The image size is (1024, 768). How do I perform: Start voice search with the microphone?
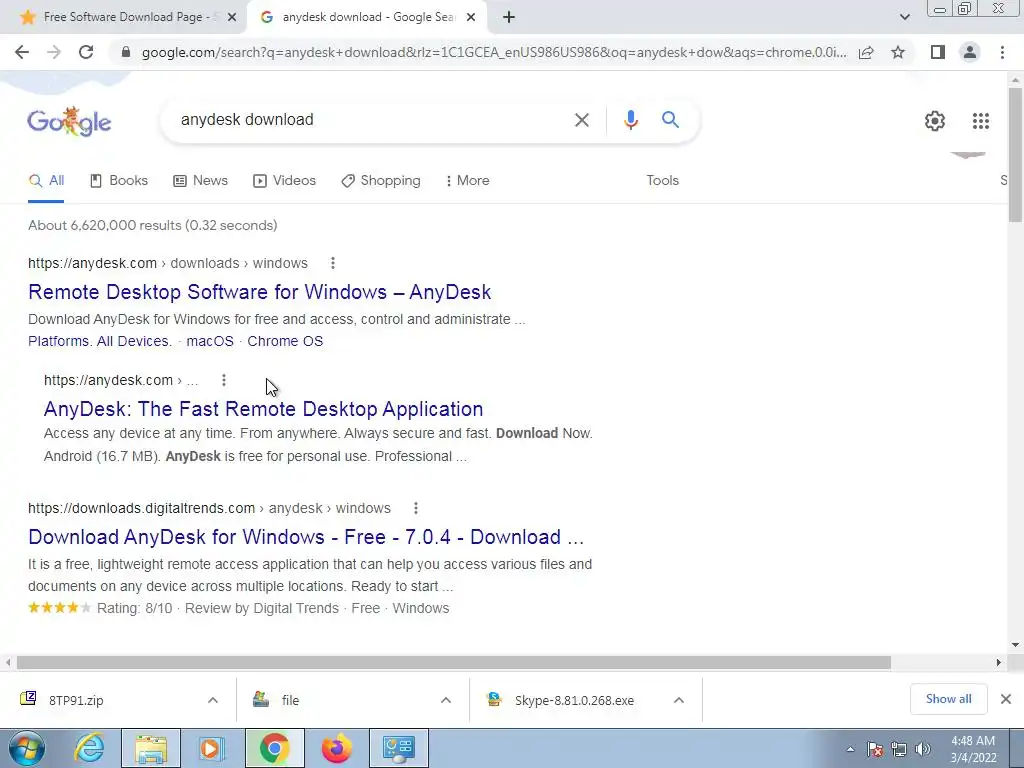630,120
